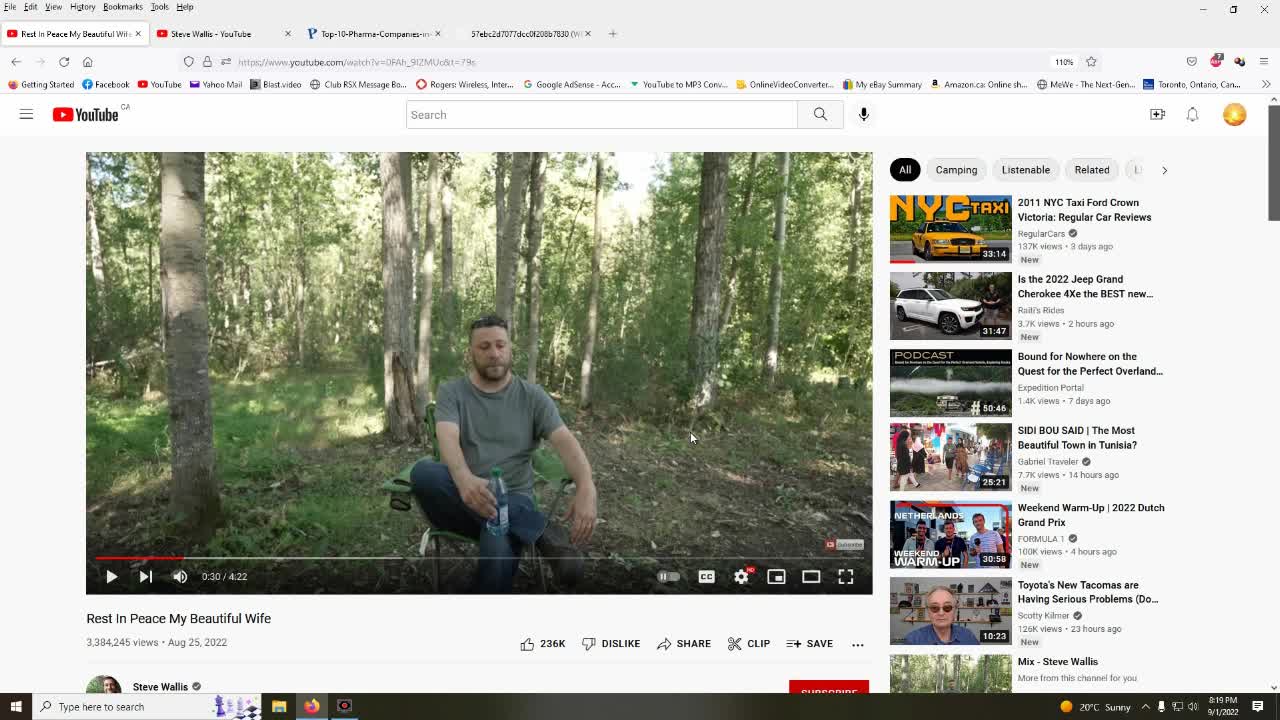Bookmark this page with the star

pyautogui.click(x=1091, y=62)
